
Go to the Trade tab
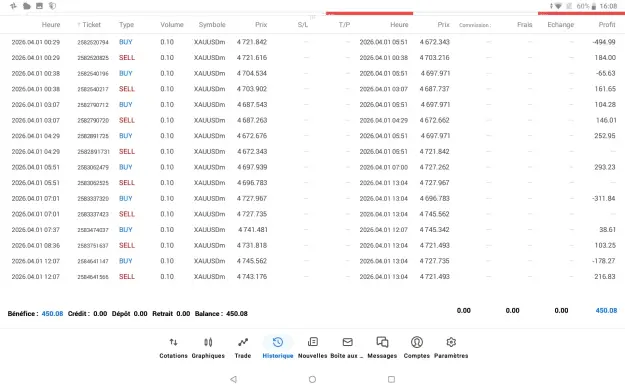click(x=243, y=348)
